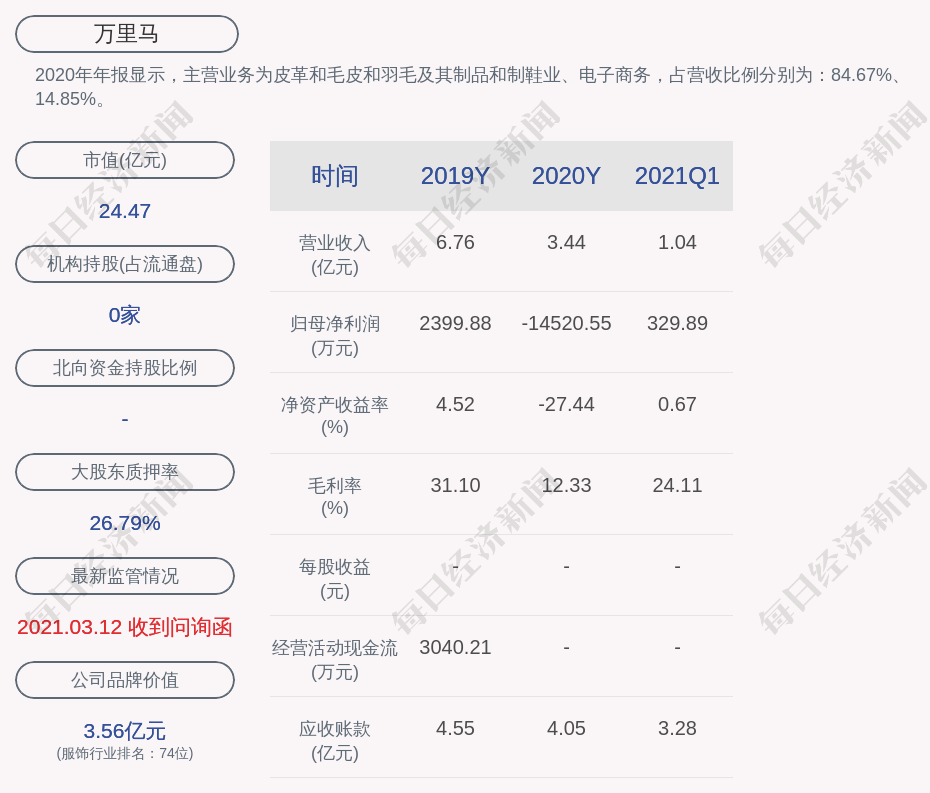The height and width of the screenshot is (793, 930).
Task: Click the 应收账款(亿元) row label
Action: [x=335, y=741]
